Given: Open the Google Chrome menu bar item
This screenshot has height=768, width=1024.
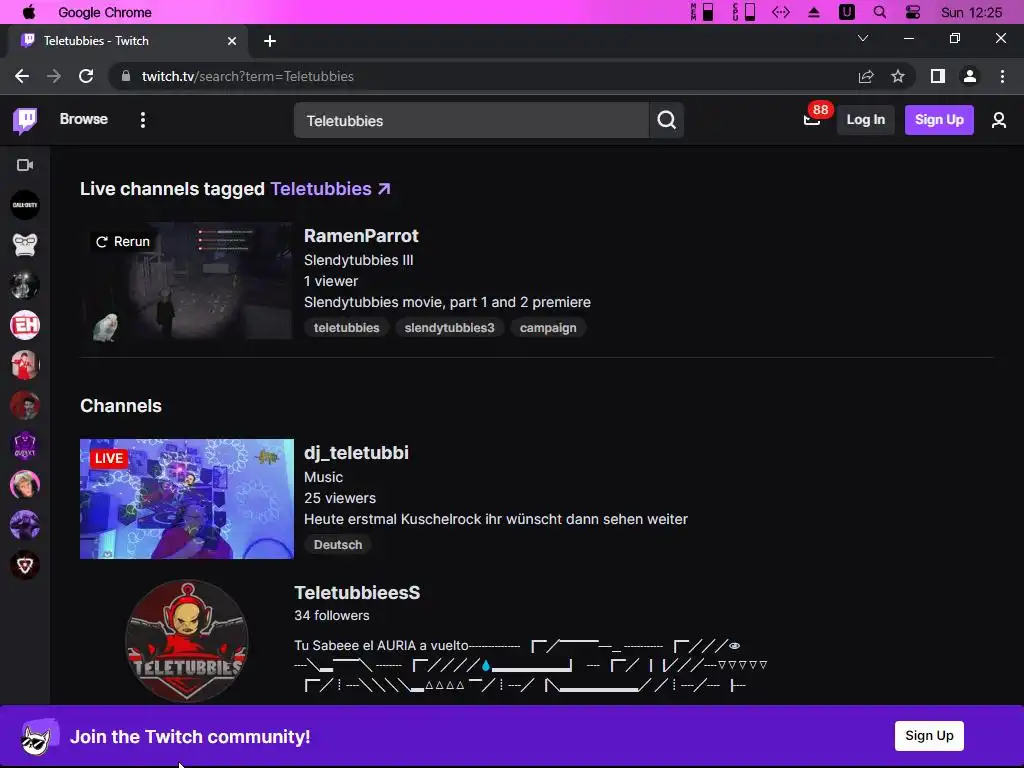Looking at the screenshot, I should click(104, 12).
